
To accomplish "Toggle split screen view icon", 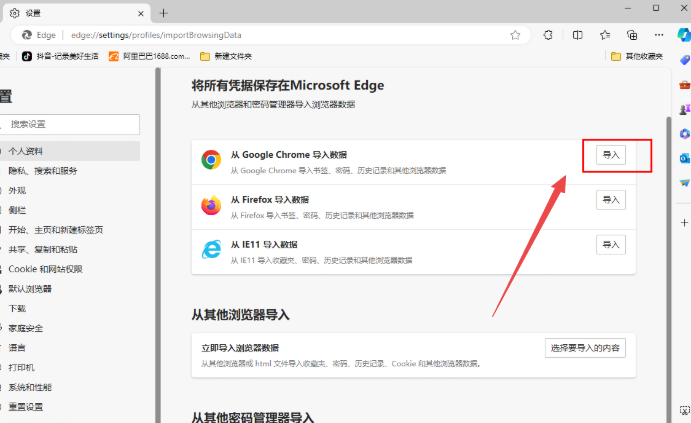I will 577,35.
